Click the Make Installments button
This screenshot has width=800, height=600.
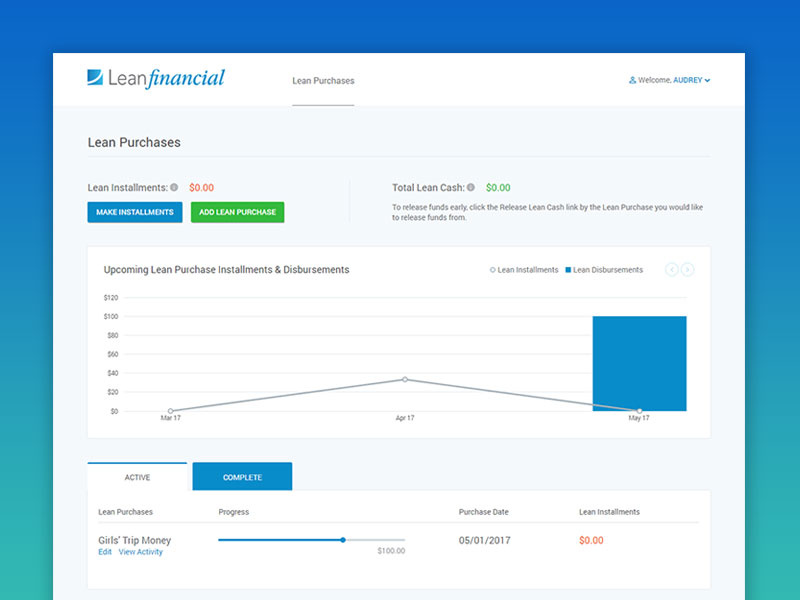(x=135, y=212)
